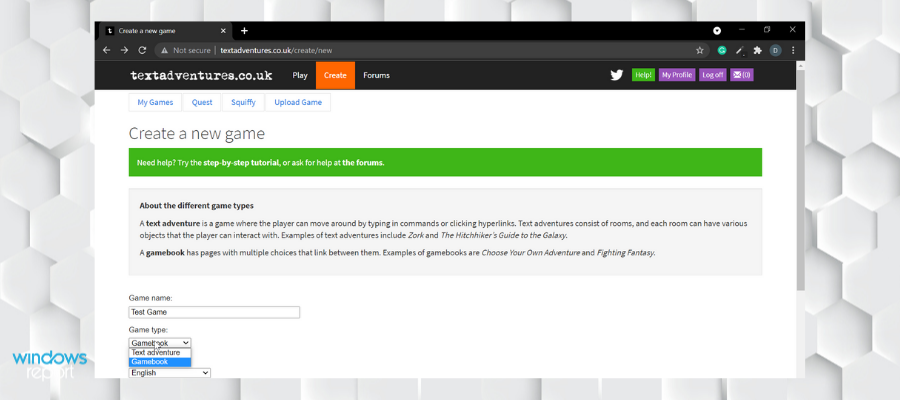Bookmark this page with the star icon
This screenshot has height=400, width=900.
pos(700,51)
